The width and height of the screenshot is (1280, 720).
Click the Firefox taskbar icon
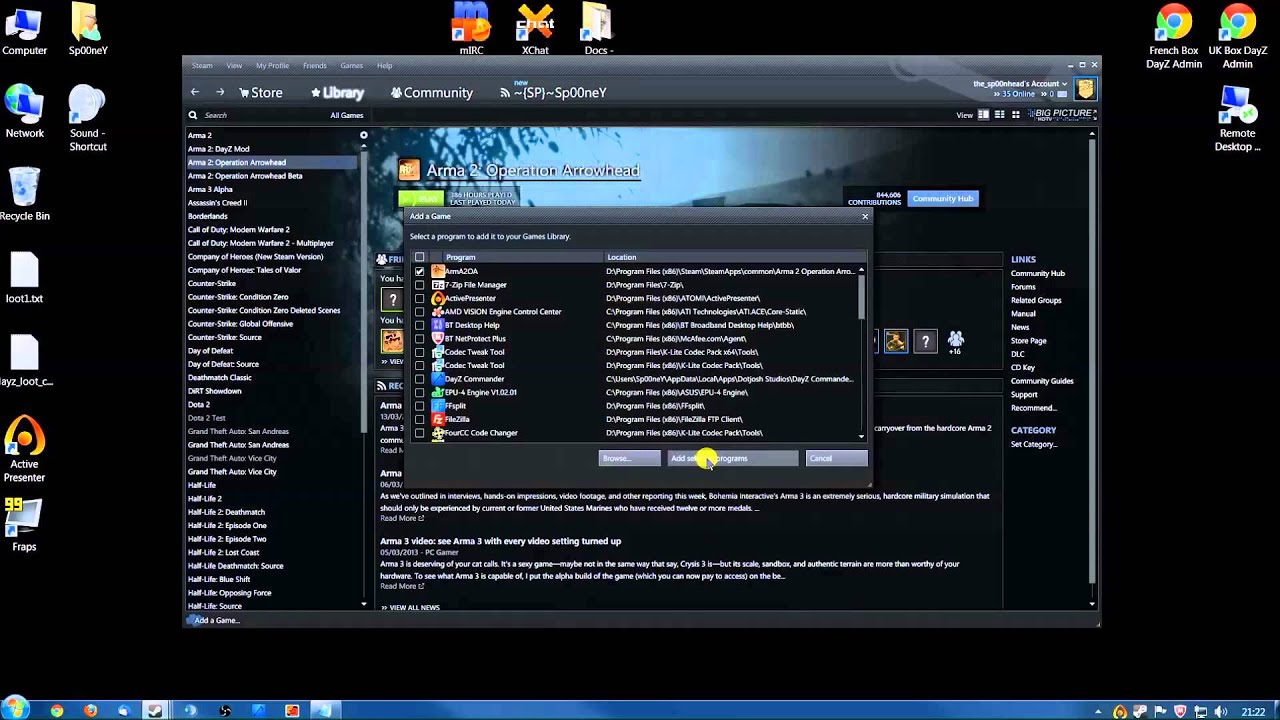[x=90, y=711]
